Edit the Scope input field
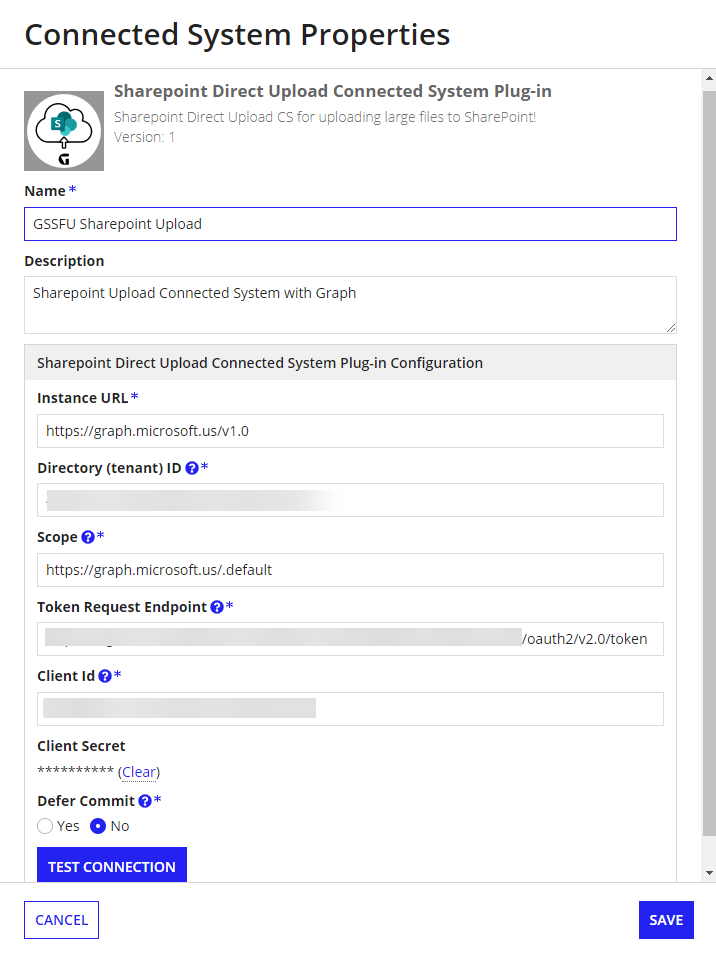 (350, 570)
